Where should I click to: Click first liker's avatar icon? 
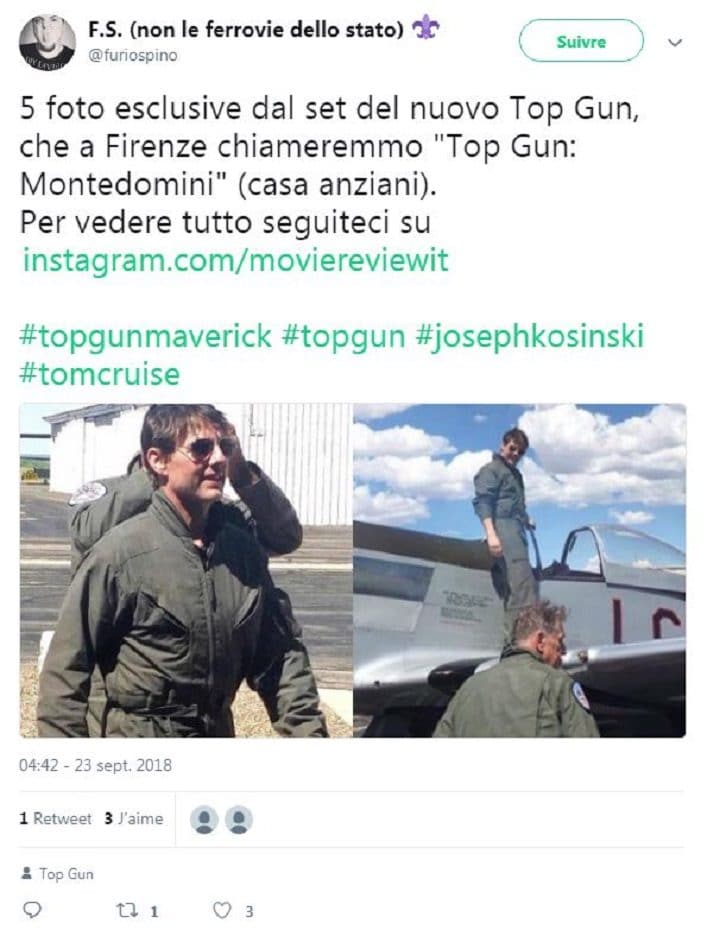(x=204, y=820)
